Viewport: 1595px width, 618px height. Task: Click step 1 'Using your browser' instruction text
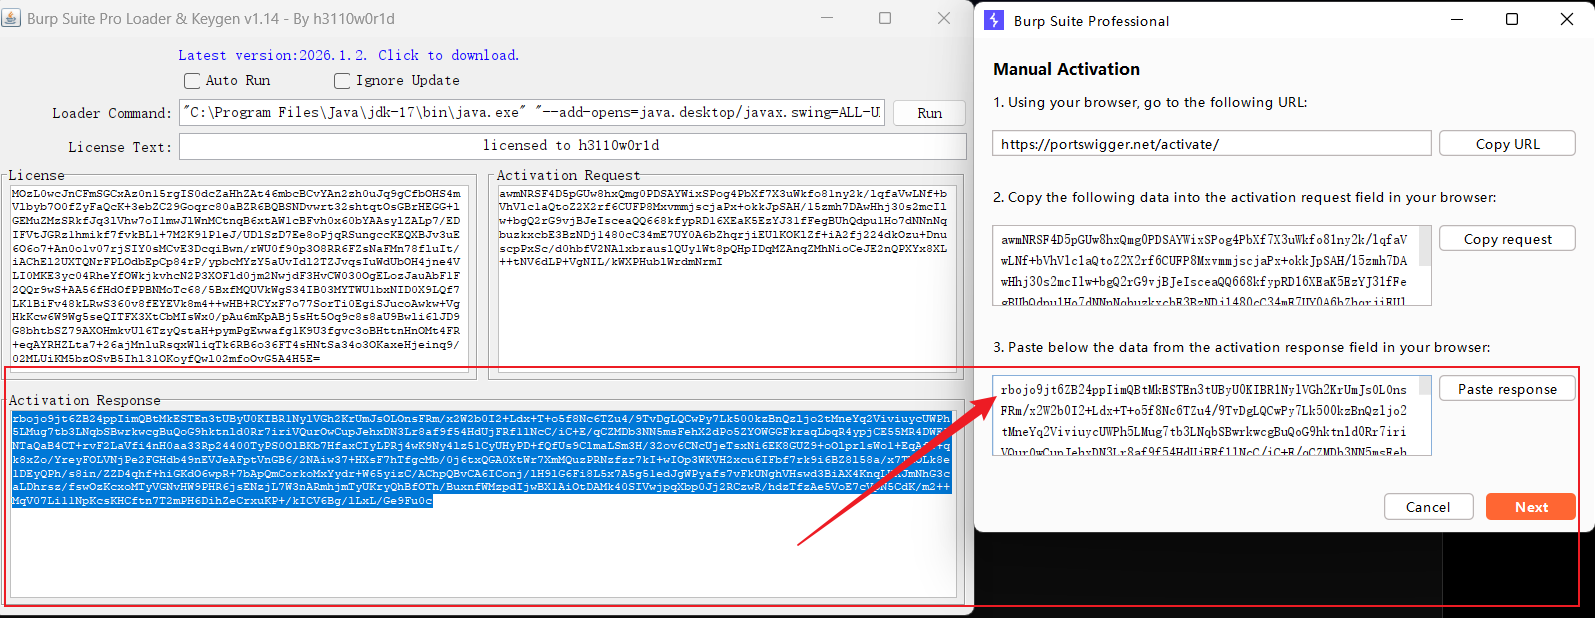(x=1150, y=102)
